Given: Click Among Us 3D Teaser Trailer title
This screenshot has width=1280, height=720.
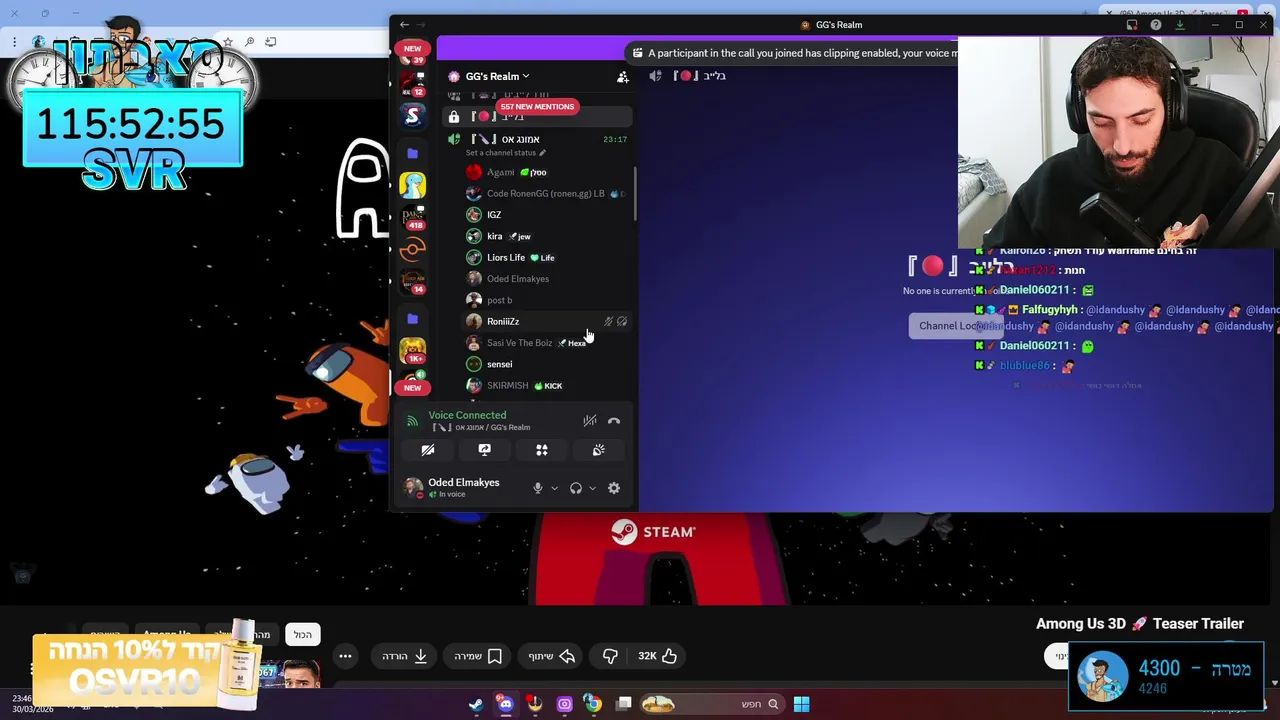Looking at the screenshot, I should tap(1140, 623).
